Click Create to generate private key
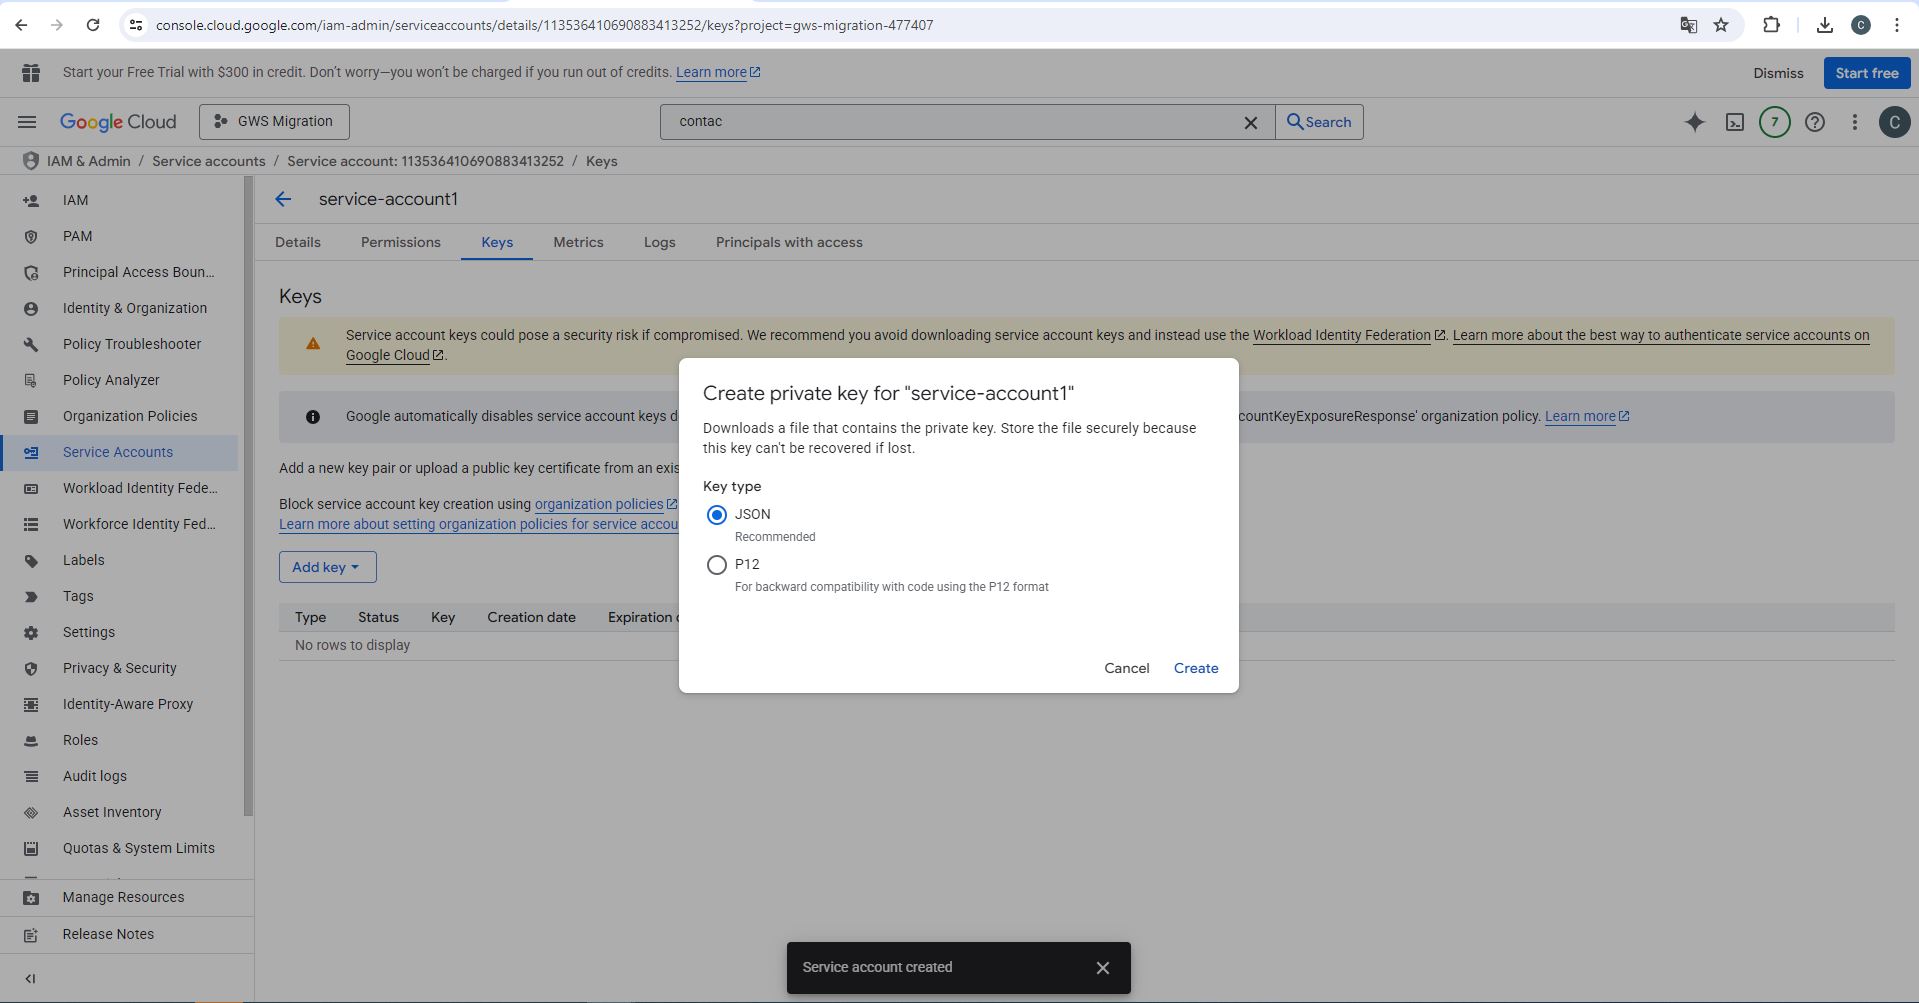Viewport: 1919px width, 1003px height. click(1195, 668)
